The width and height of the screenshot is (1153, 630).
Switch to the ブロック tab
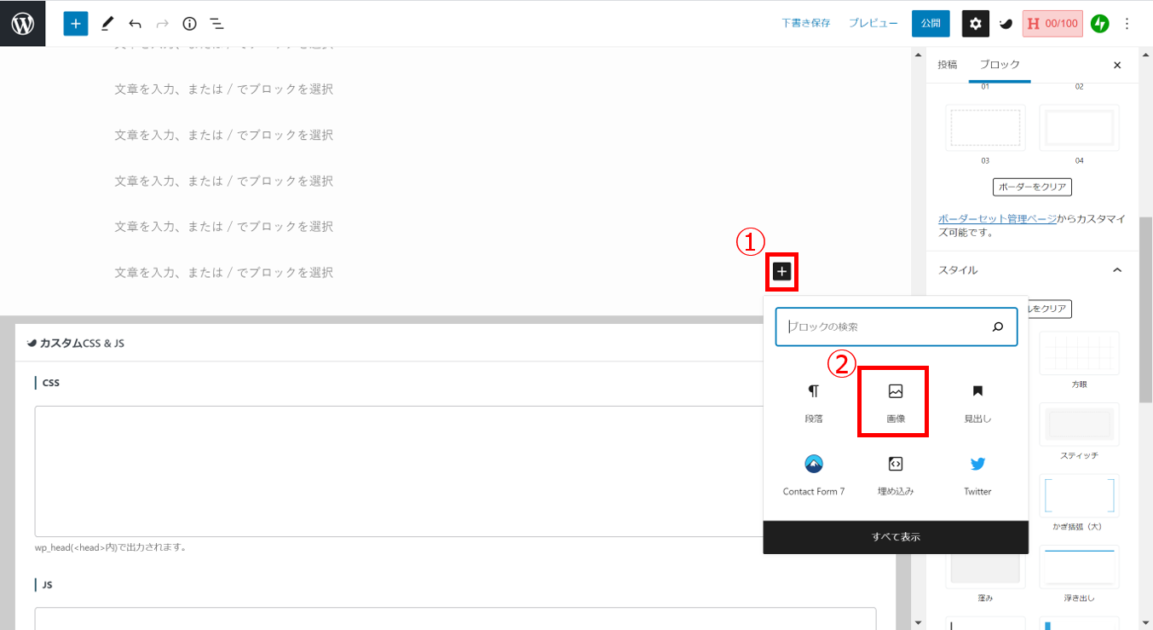pyautogui.click(x=999, y=65)
